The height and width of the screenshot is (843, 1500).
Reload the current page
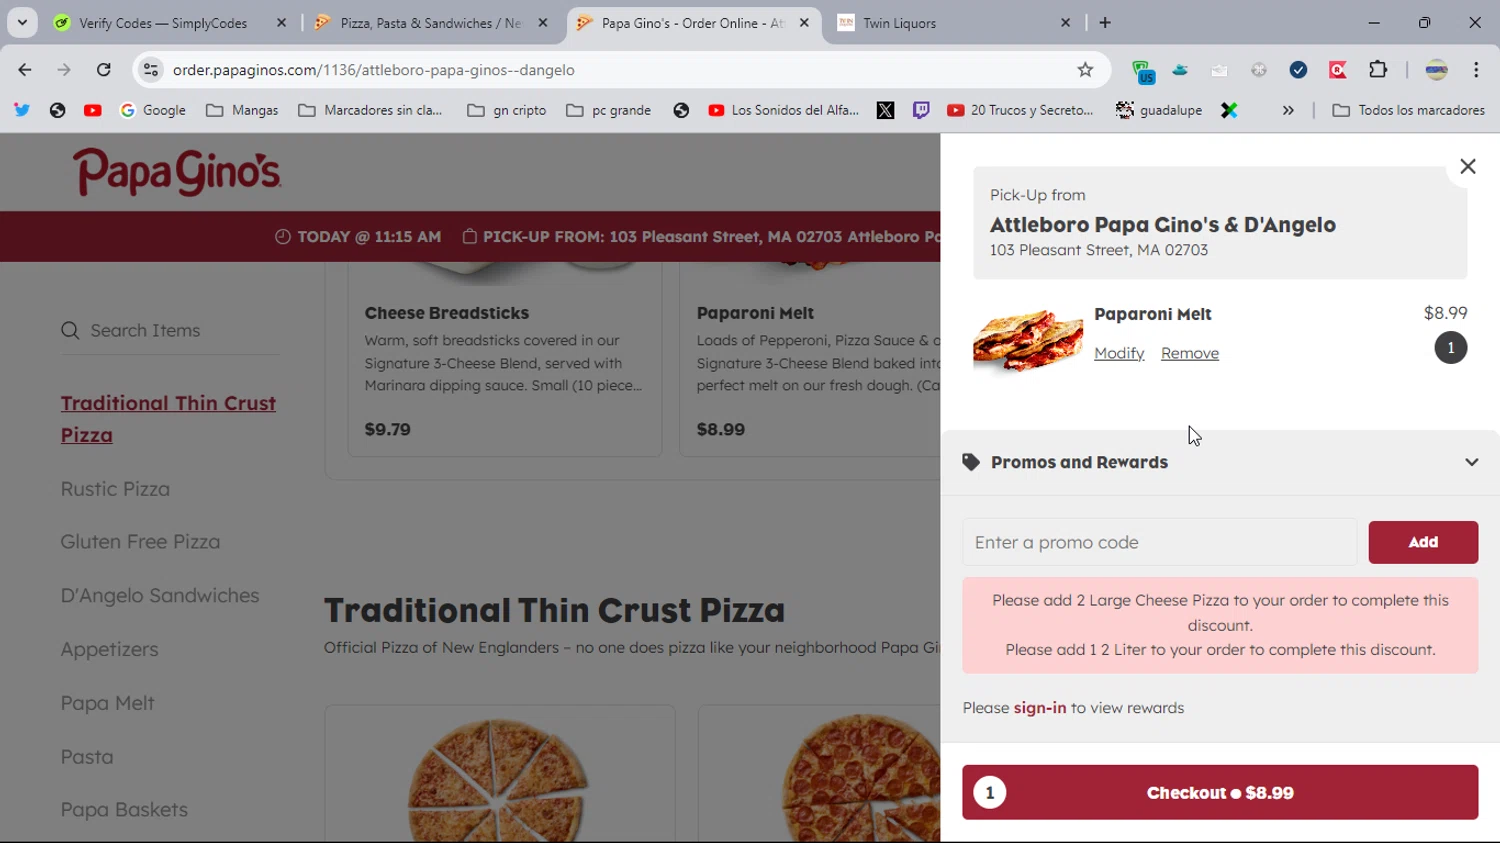(x=104, y=70)
